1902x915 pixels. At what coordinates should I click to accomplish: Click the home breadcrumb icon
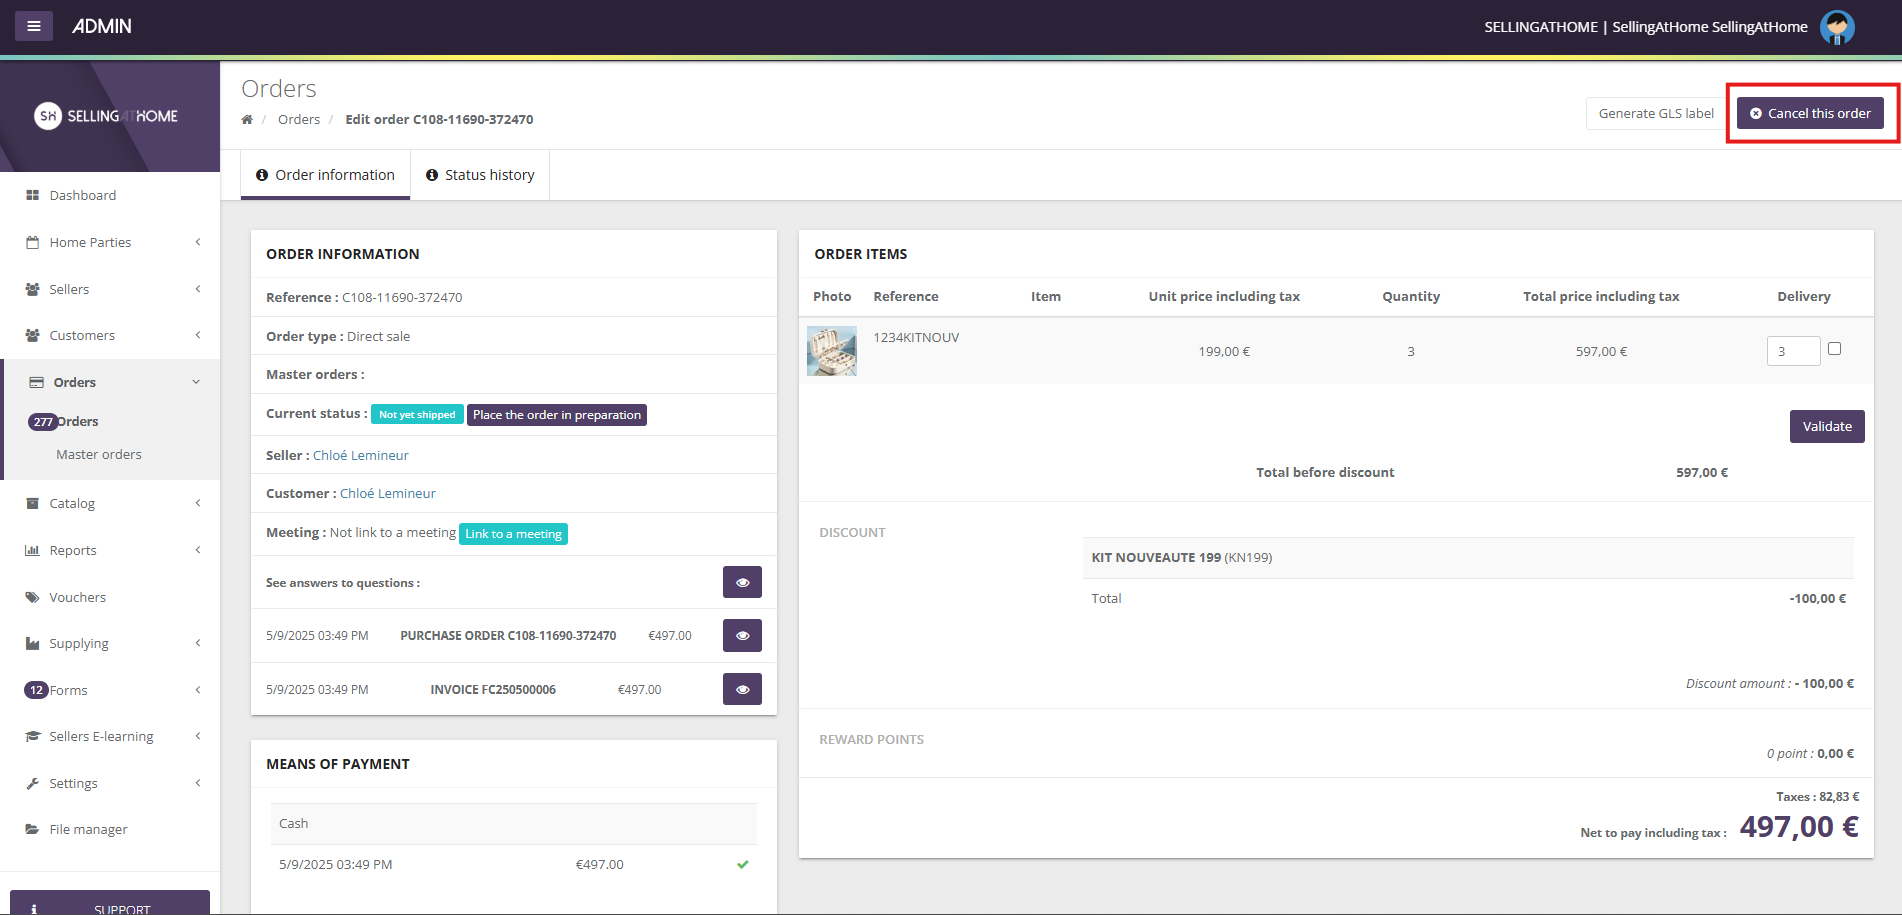point(247,120)
